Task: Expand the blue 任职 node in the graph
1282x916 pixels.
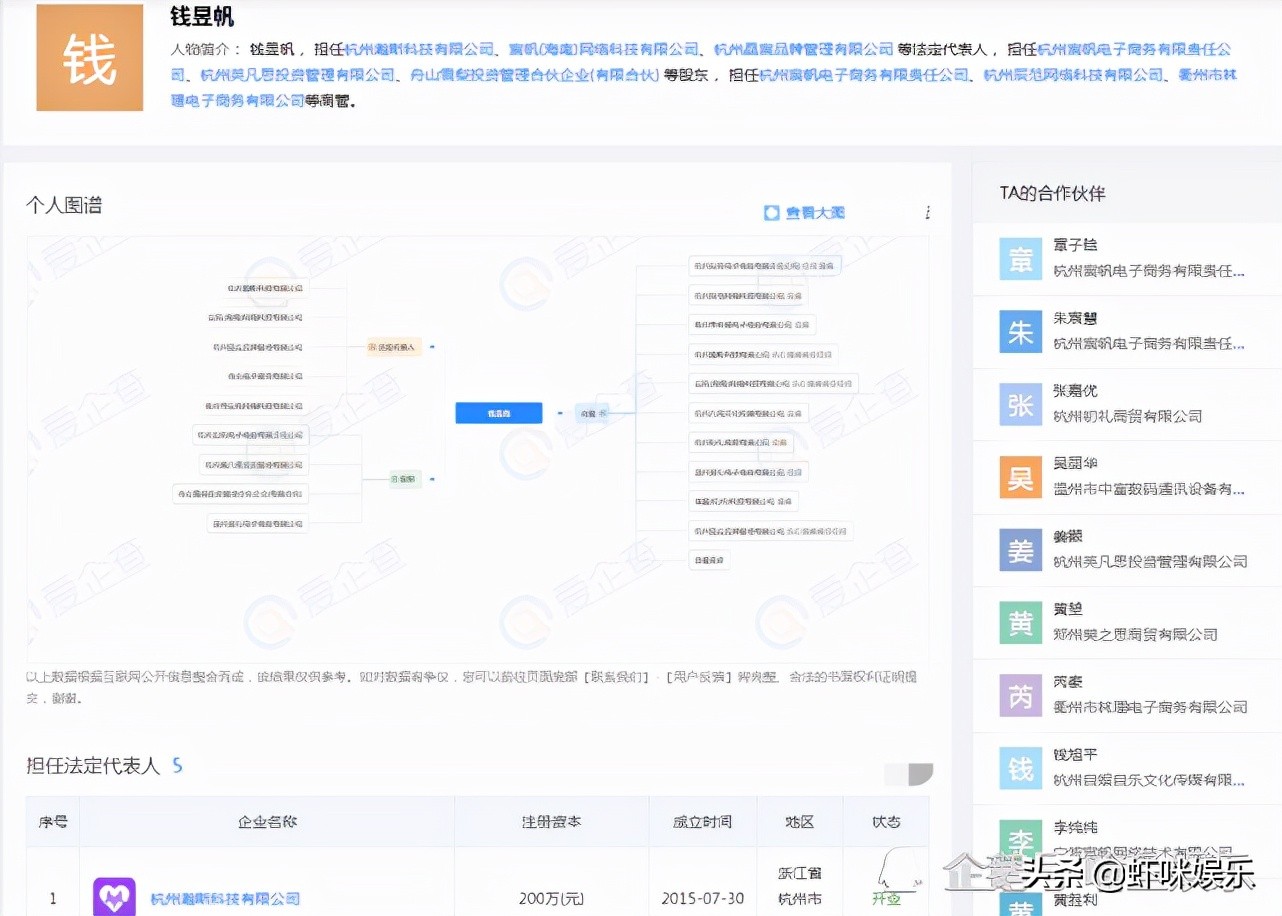Action: [592, 413]
